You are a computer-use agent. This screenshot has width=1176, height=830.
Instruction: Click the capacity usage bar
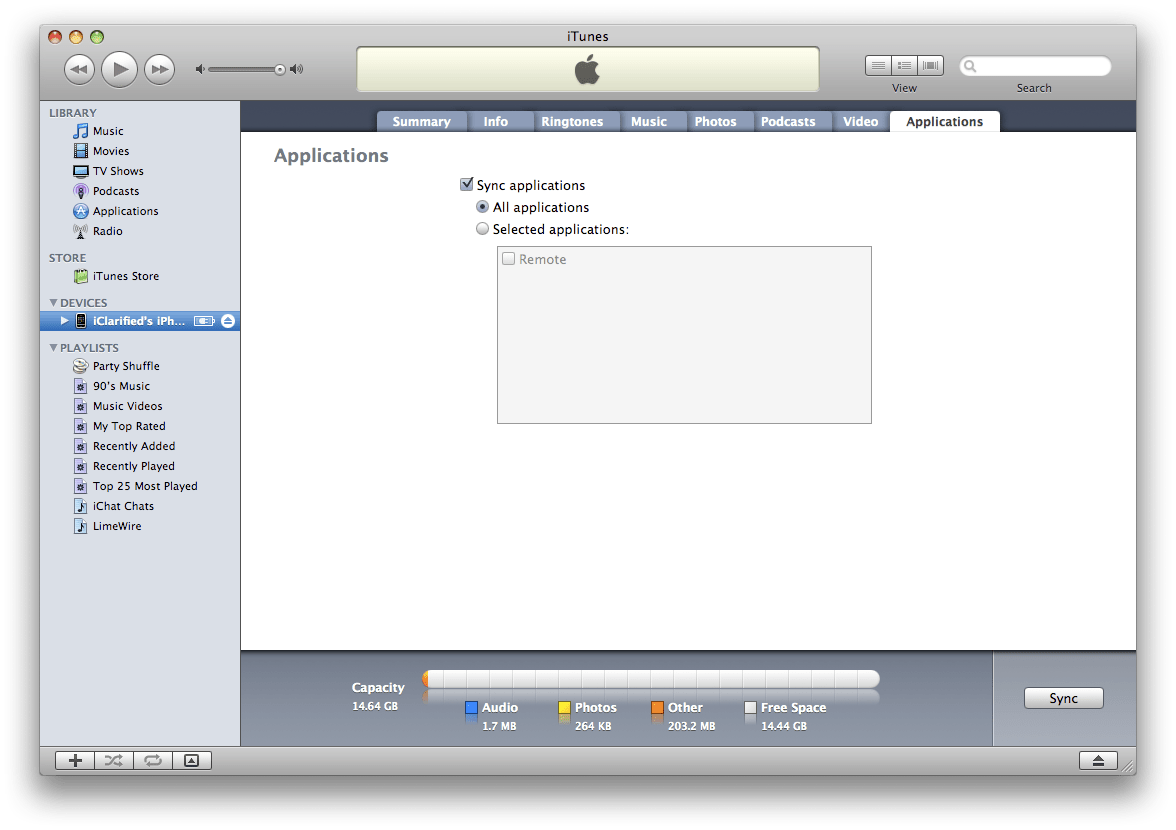click(650, 679)
